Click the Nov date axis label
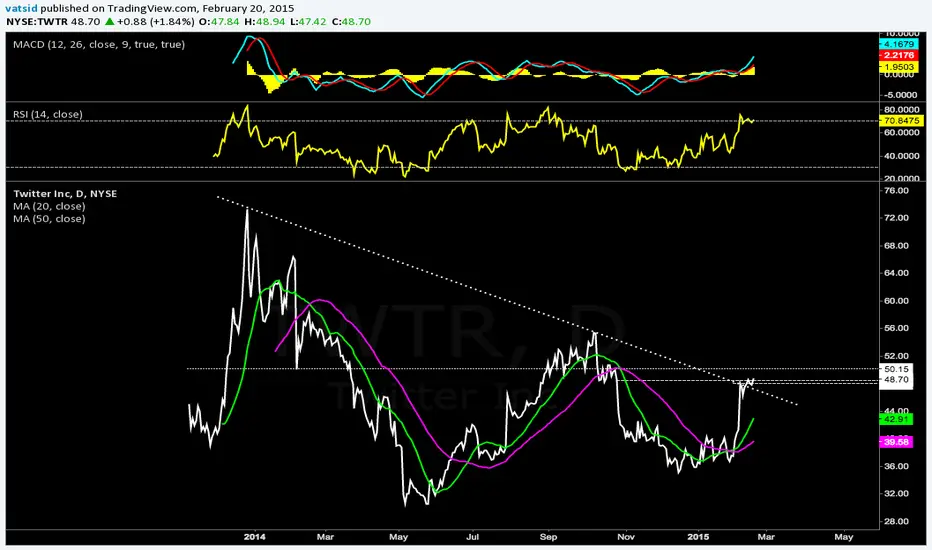The image size is (932, 550). point(626,537)
